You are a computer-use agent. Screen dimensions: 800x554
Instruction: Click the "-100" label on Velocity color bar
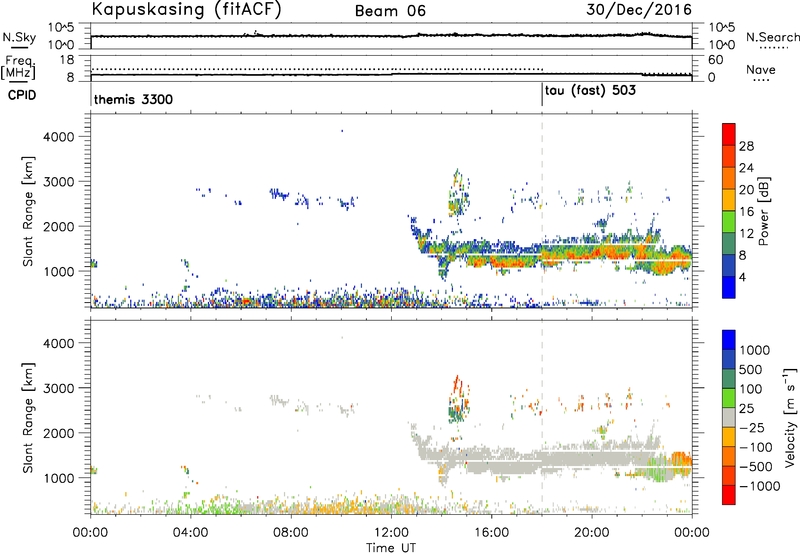pyautogui.click(x=756, y=447)
